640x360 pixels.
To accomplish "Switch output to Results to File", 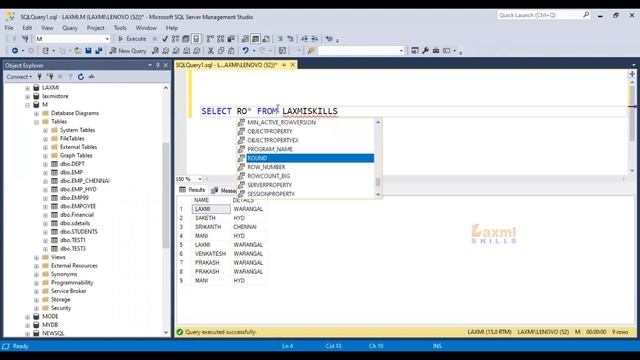I will pos(266,39).
